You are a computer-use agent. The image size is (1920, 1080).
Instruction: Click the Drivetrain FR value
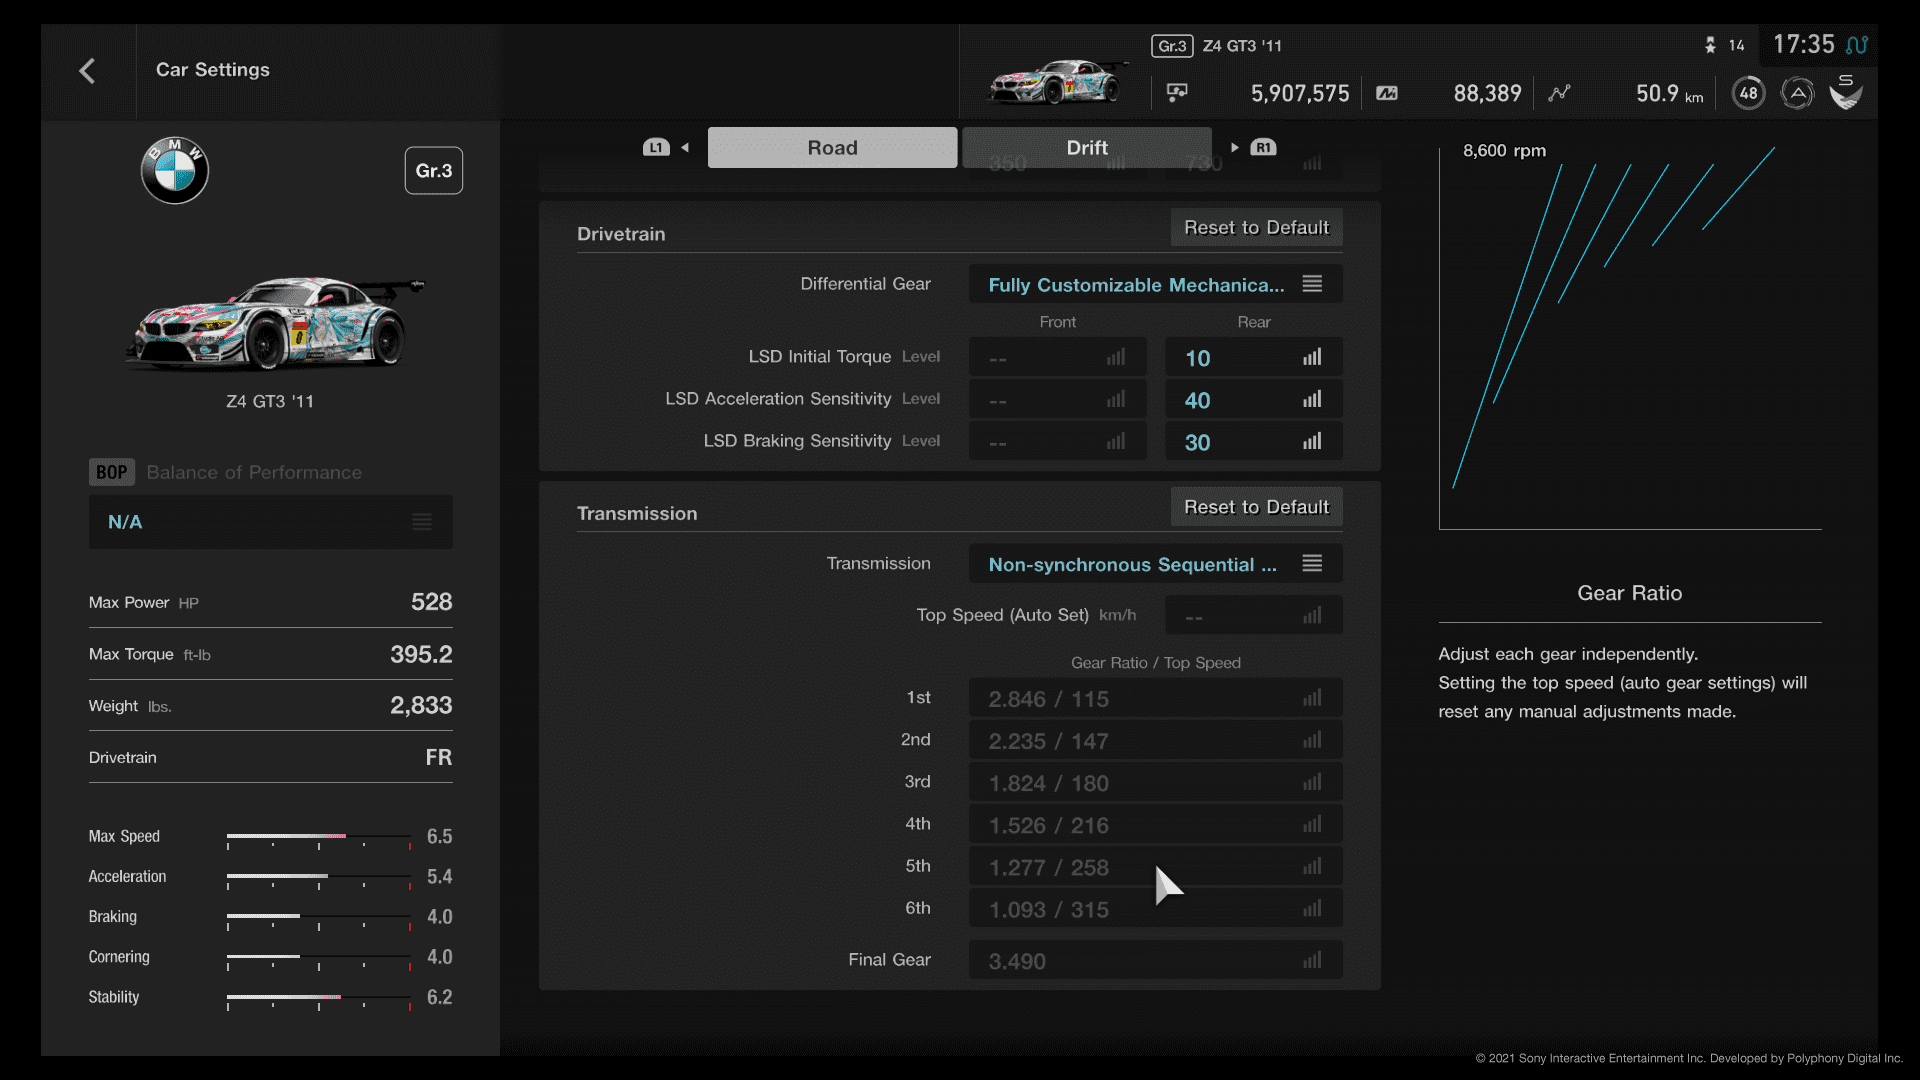point(438,757)
